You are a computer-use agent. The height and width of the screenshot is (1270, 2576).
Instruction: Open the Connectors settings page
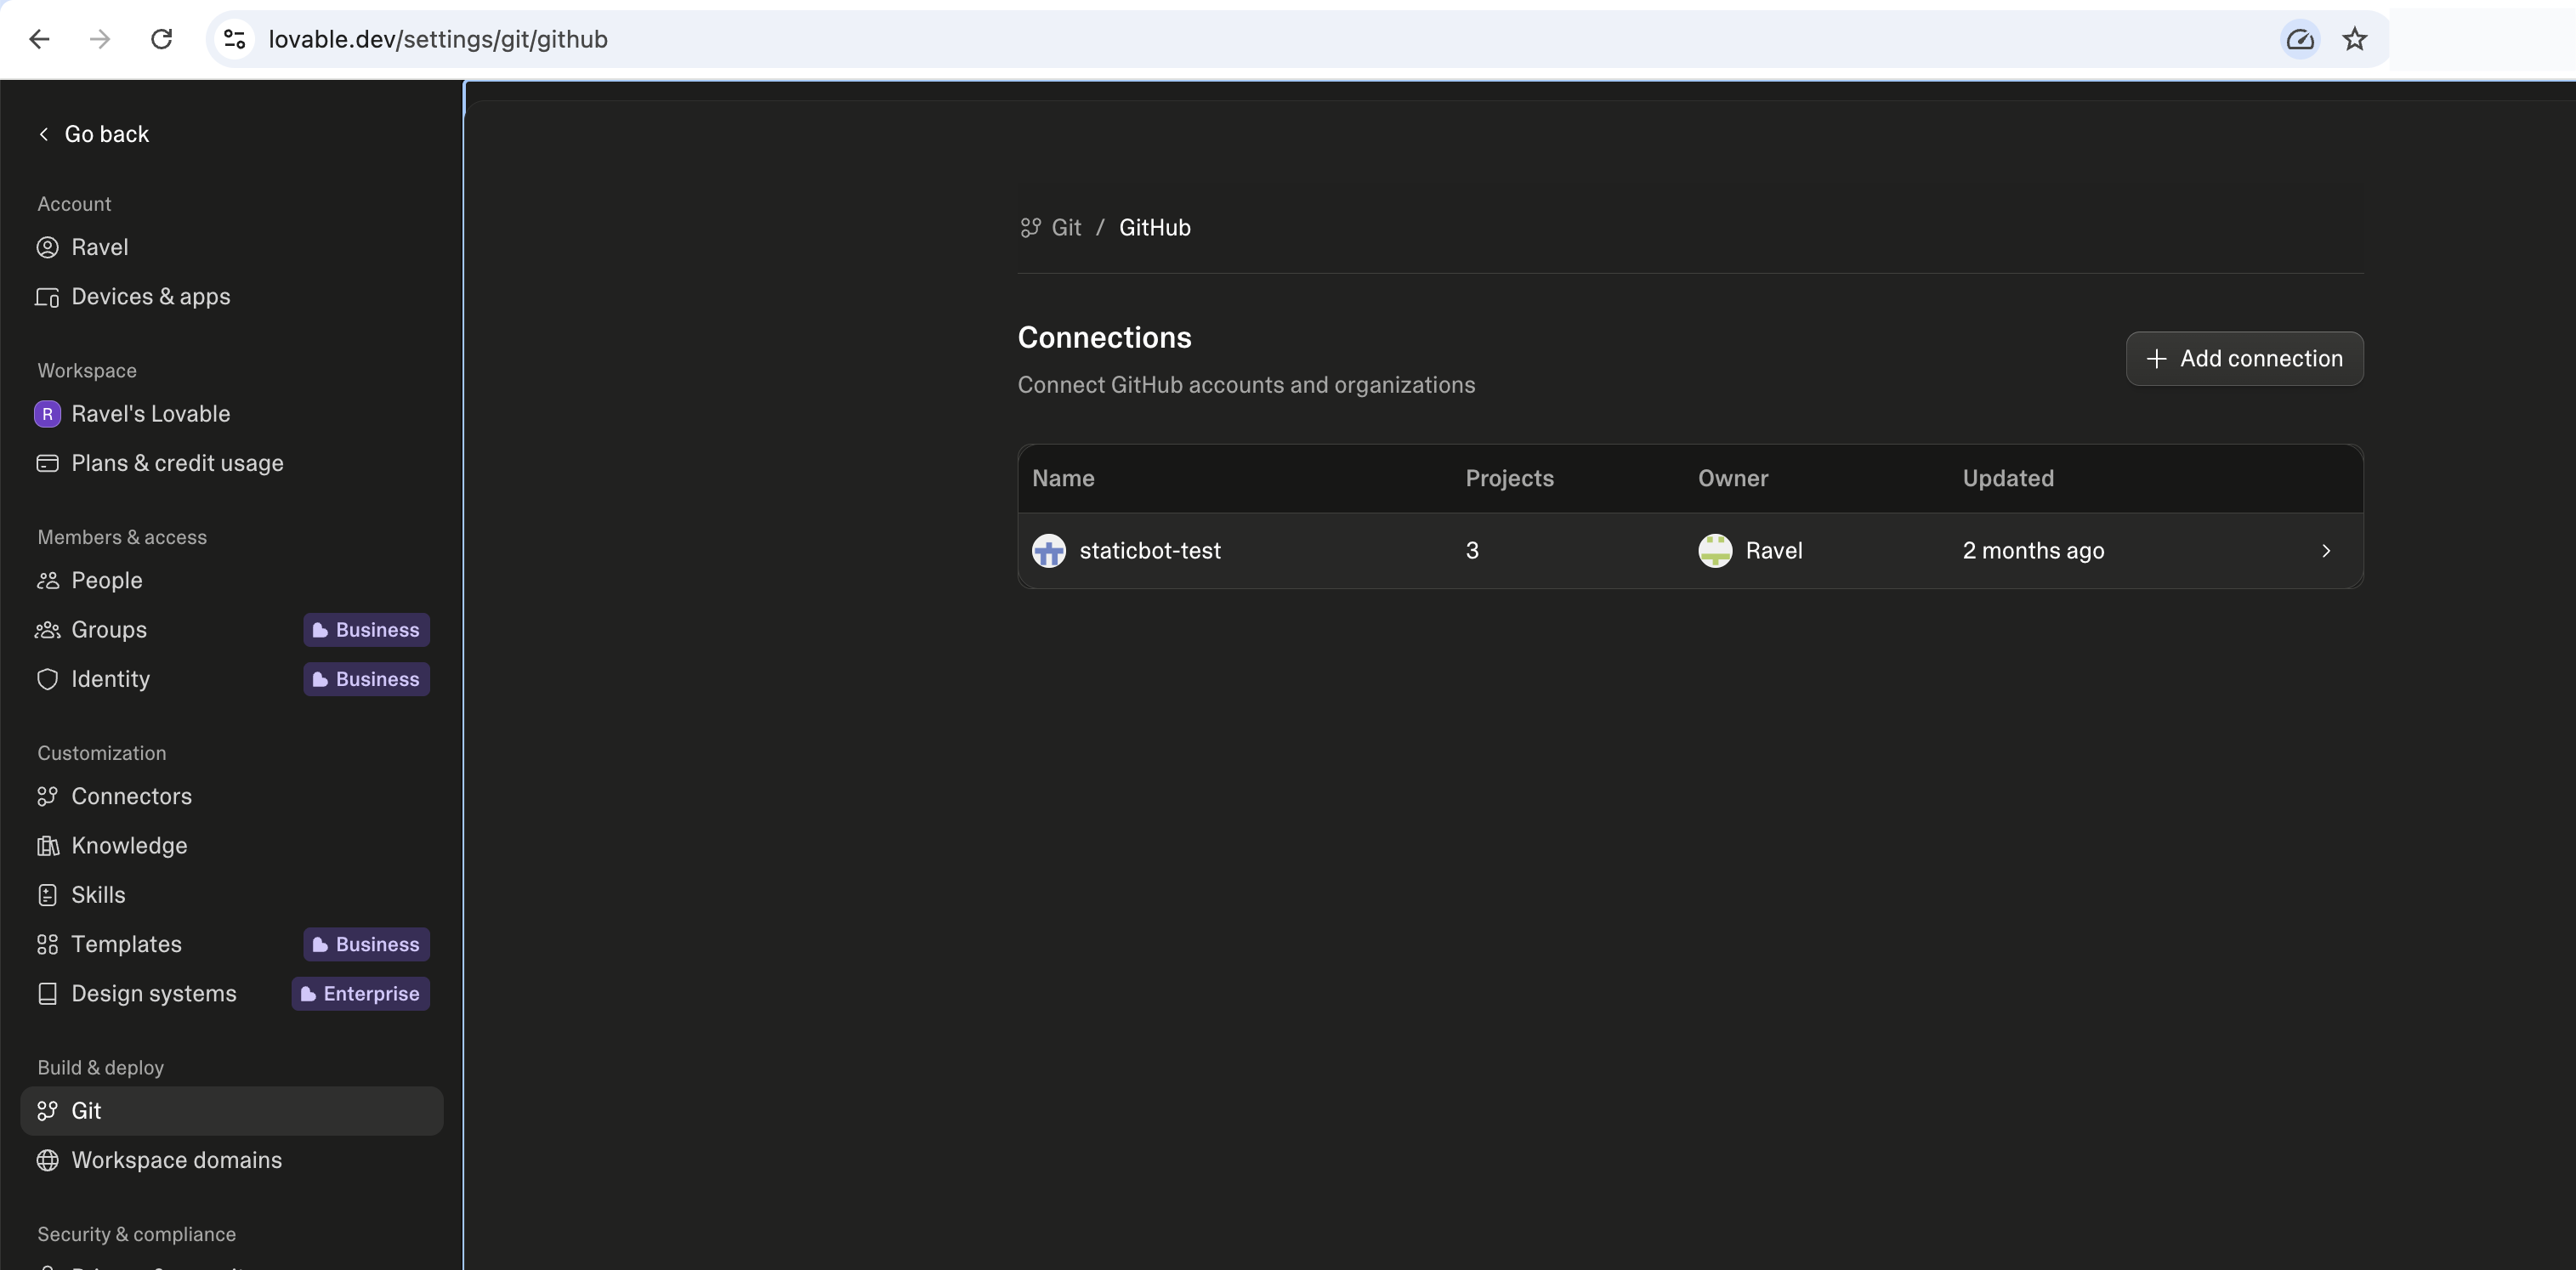232,796
